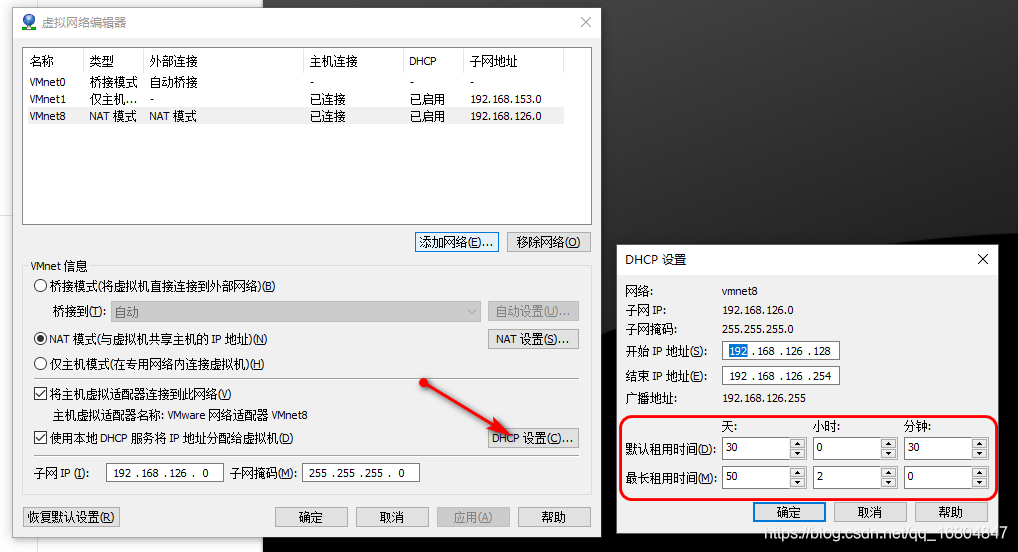
Task: Decrease maximum lease minutes spinner
Action: [980, 483]
